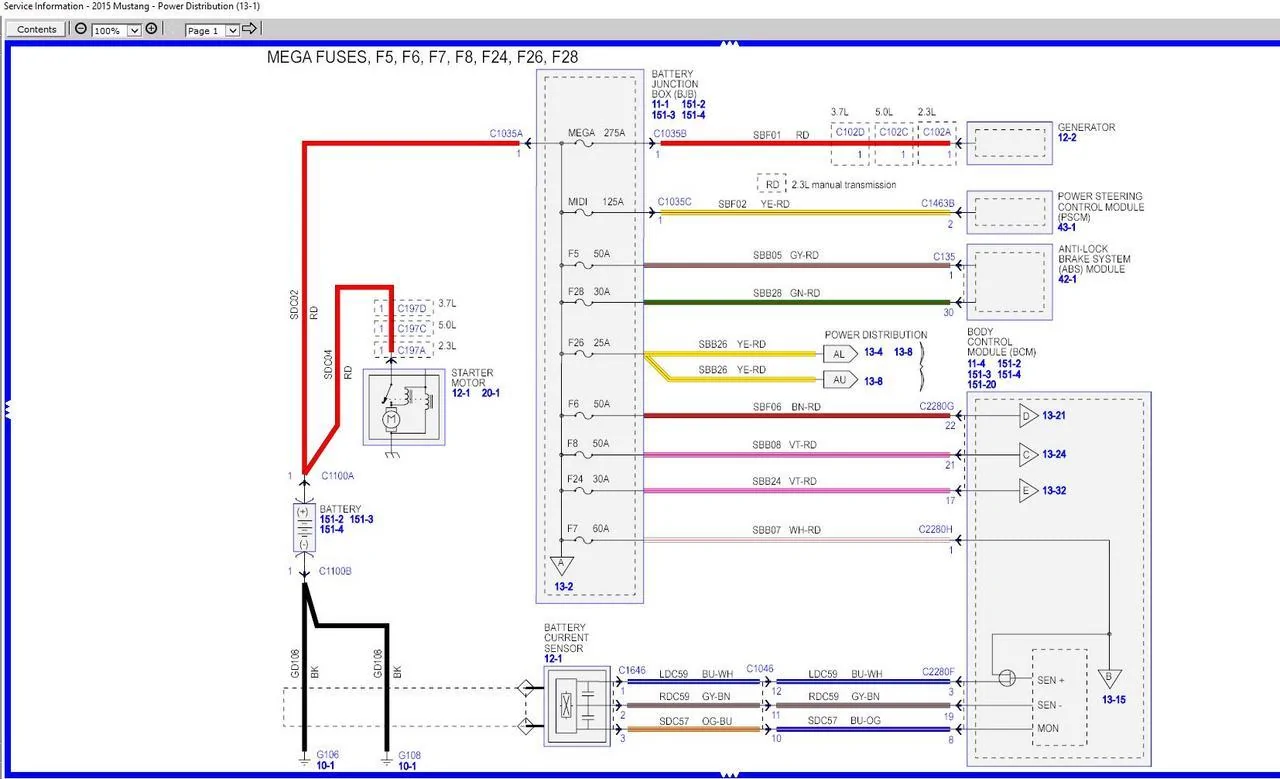Follow BCM reference 11-4
The height and width of the screenshot is (779, 1280).
(x=976, y=363)
